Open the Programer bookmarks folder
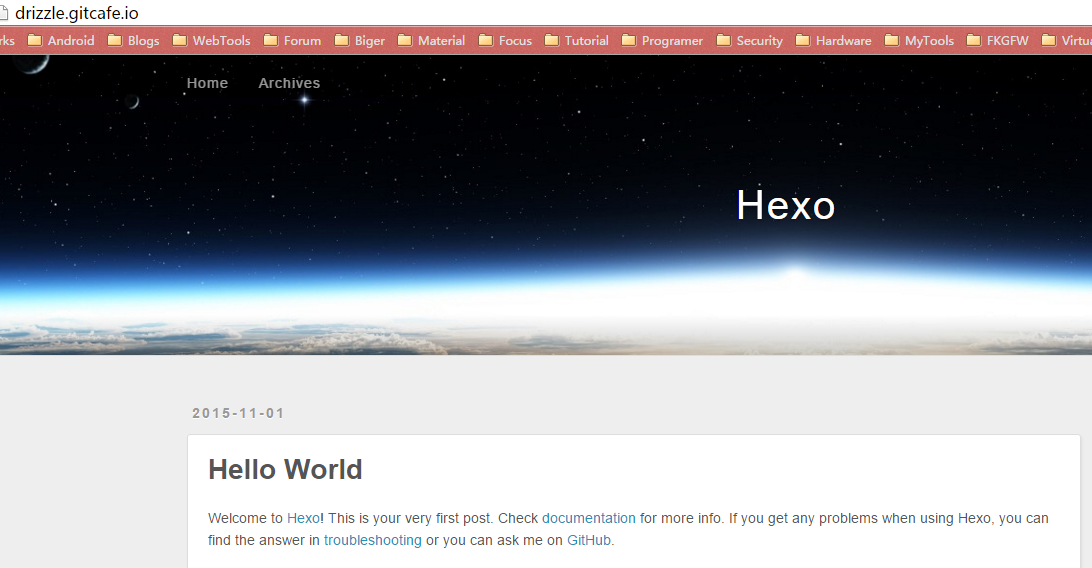Screen dimensions: 1092x568 click(x=662, y=40)
